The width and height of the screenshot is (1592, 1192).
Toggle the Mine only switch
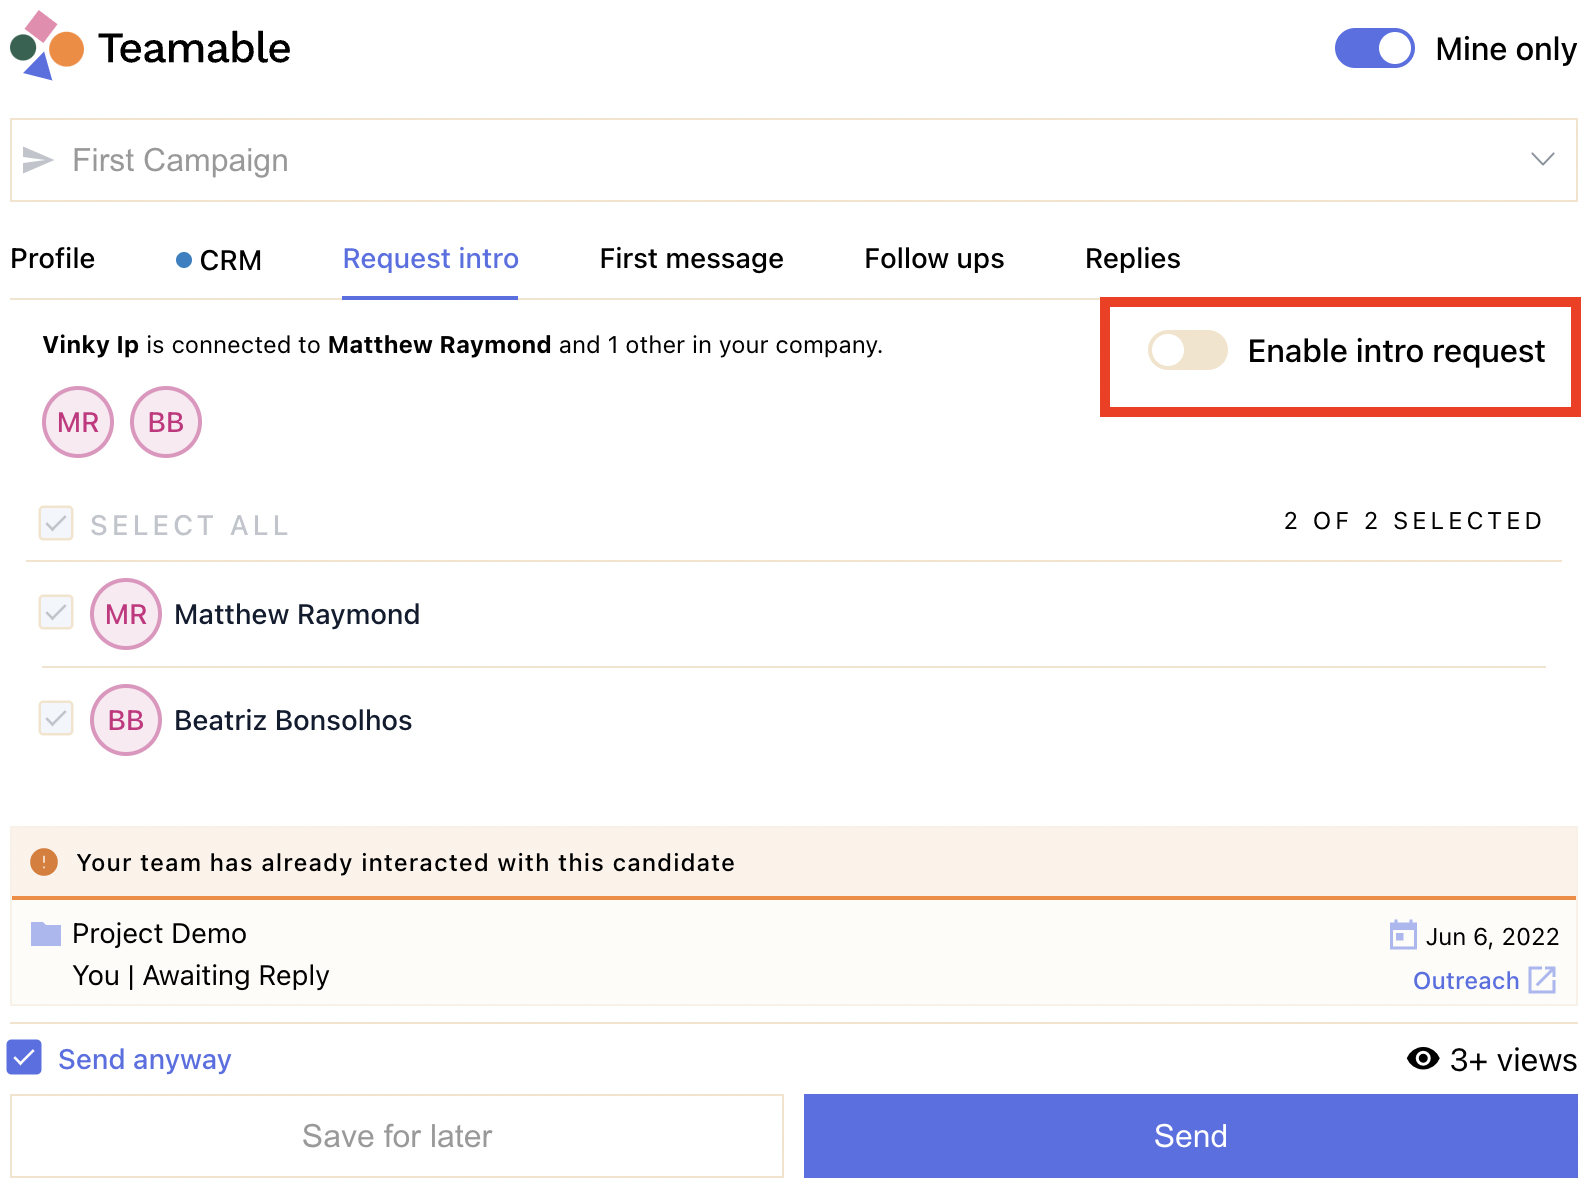pyautogui.click(x=1374, y=48)
